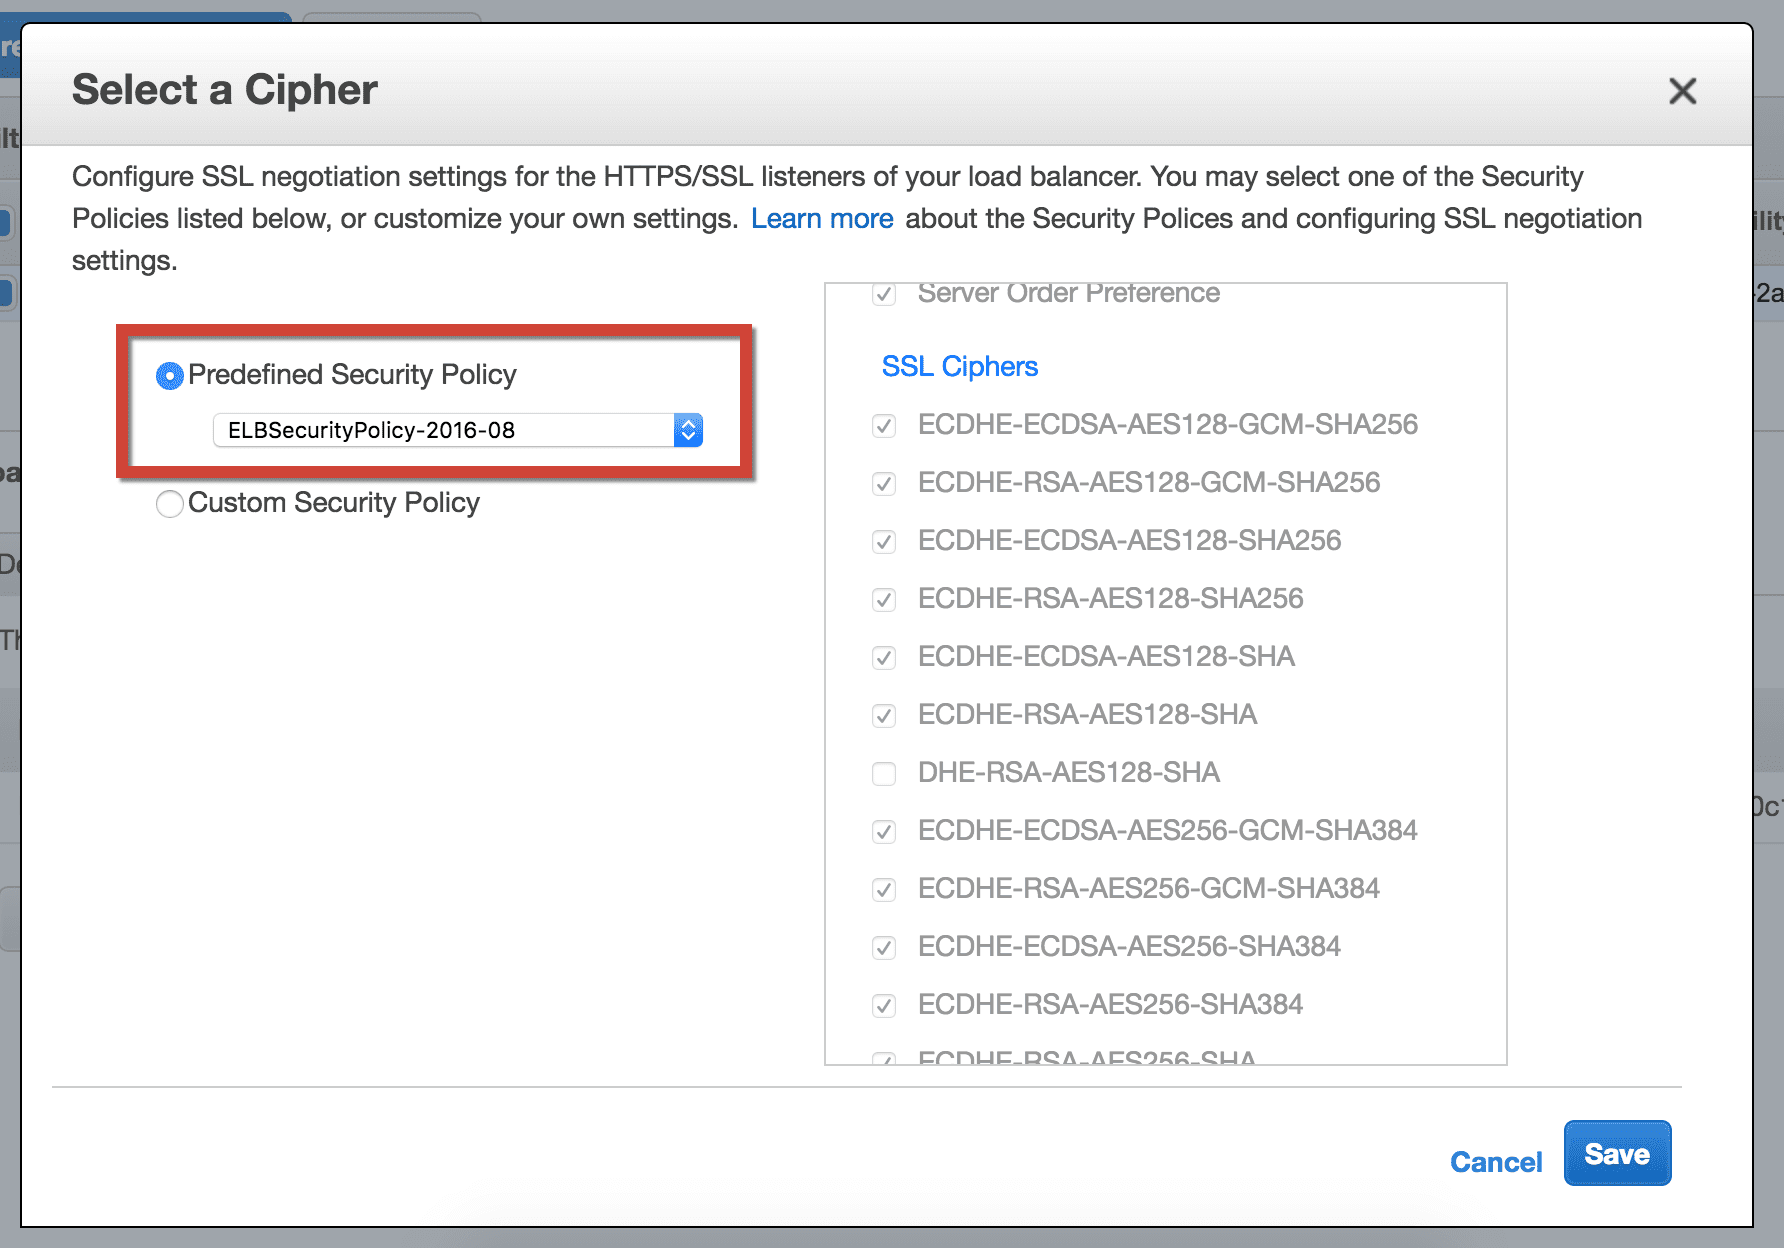Cancel the cipher selection
Screen dimensions: 1784x1248
(x=1495, y=1162)
